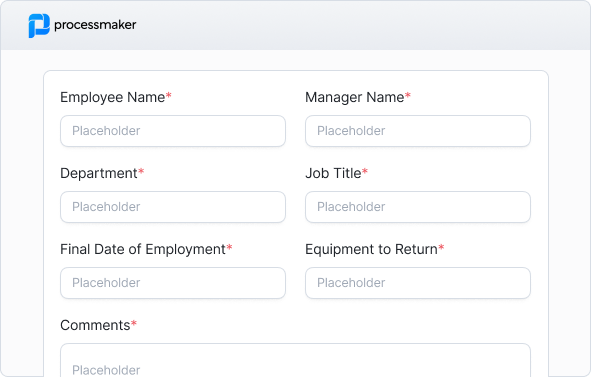Click the Department field label
The height and width of the screenshot is (377, 591).
99,174
